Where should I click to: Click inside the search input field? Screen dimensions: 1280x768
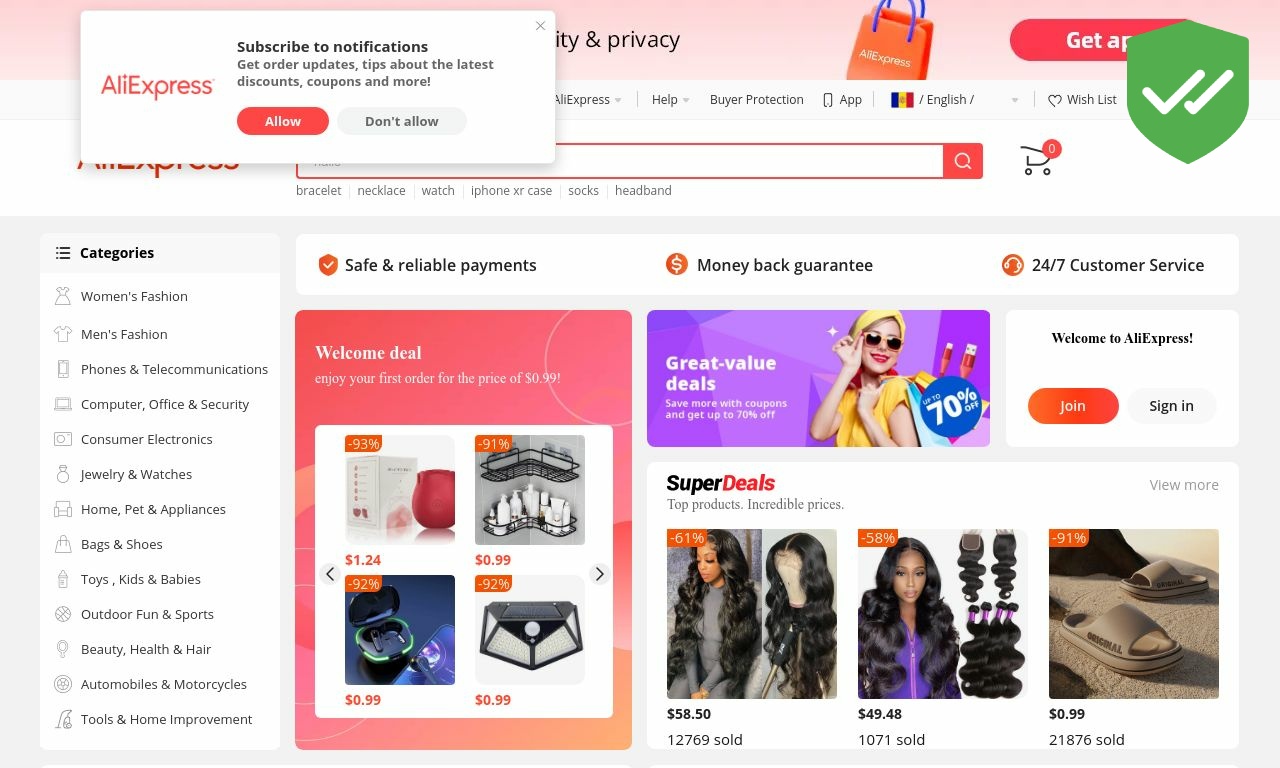(x=620, y=161)
